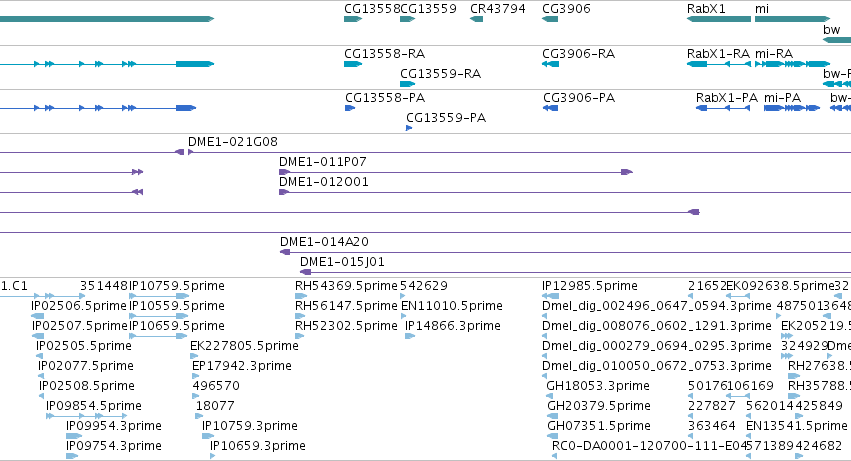851x461 pixels.
Task: Select the IP09954.3prime EST bar
Action: pos(74,436)
